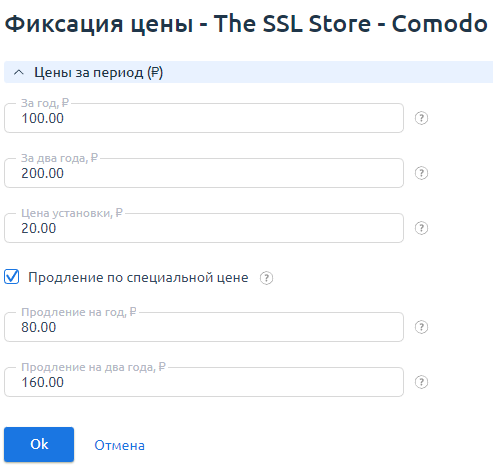Focus the Продление на год input
The height and width of the screenshot is (469, 493).
204,327
